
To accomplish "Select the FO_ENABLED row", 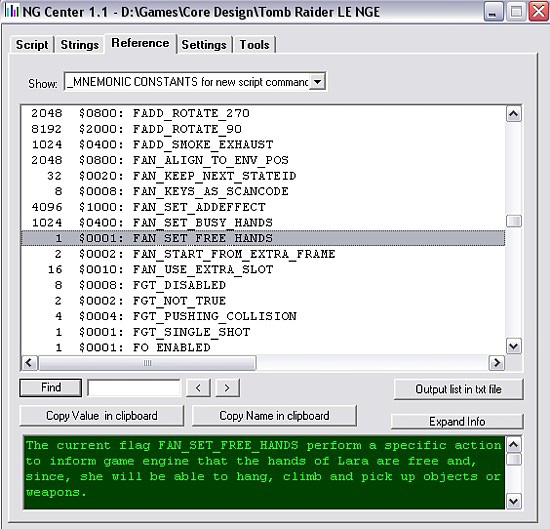I will 263,347.
